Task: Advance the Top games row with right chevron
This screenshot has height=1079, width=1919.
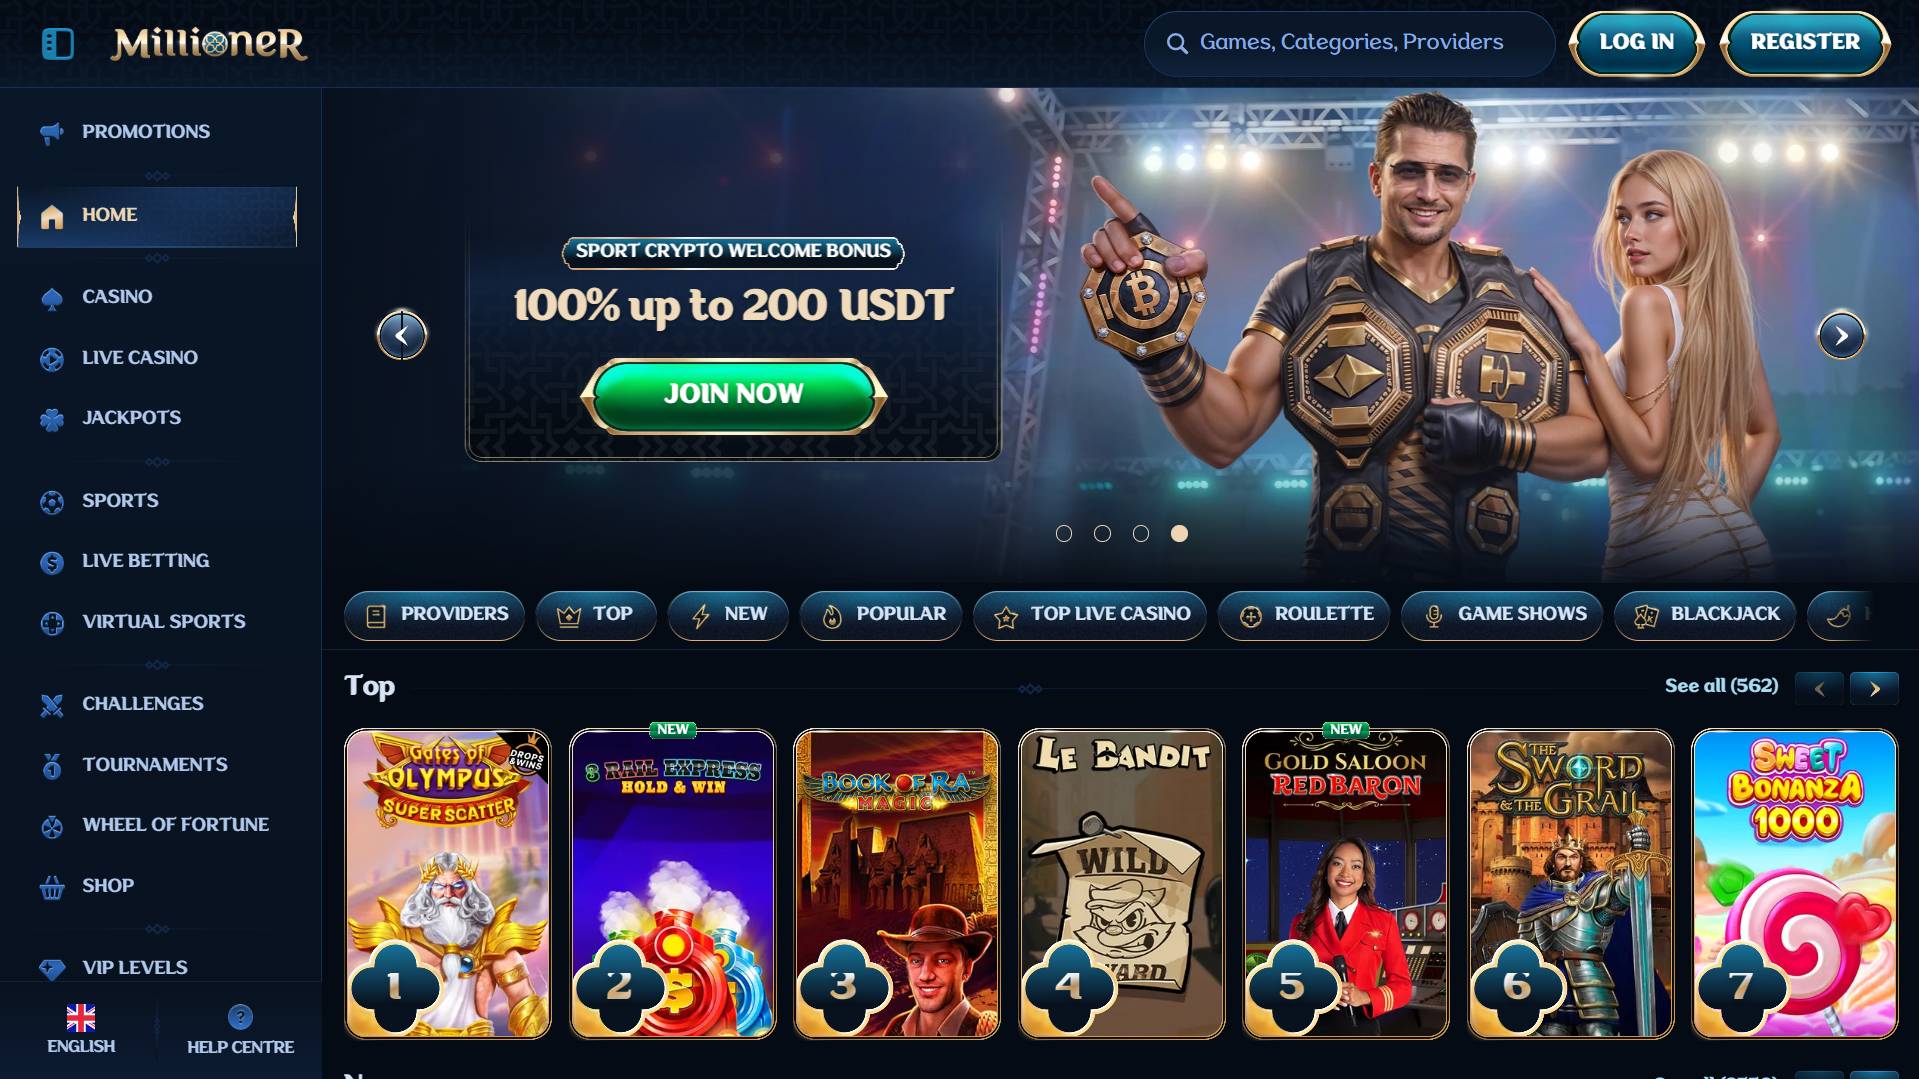Action: coord(1874,688)
